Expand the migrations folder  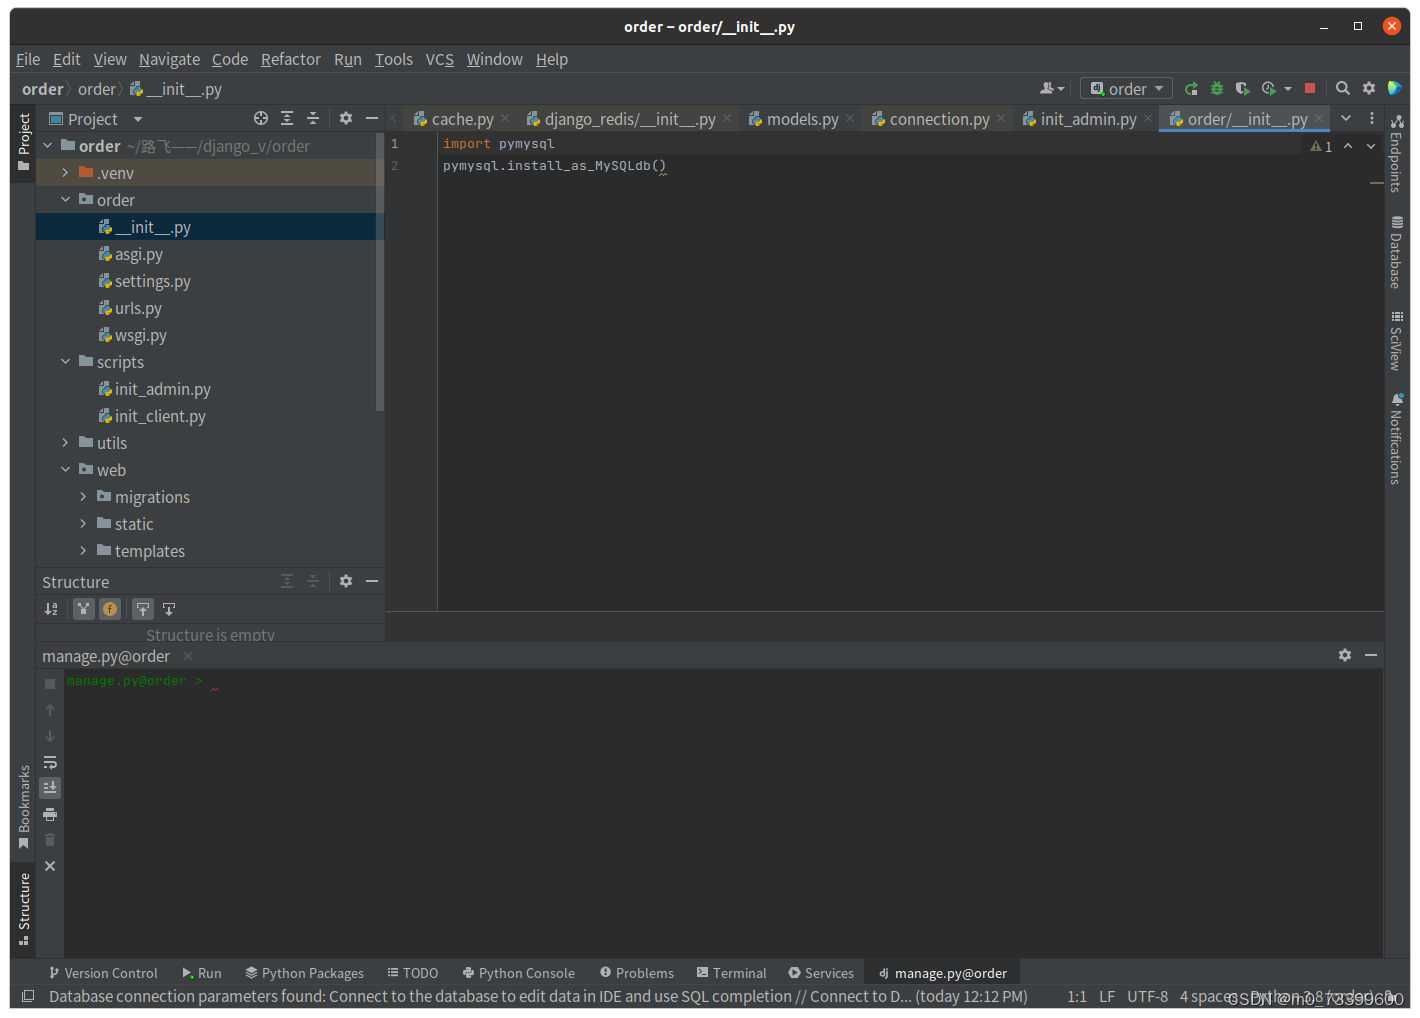click(x=83, y=496)
